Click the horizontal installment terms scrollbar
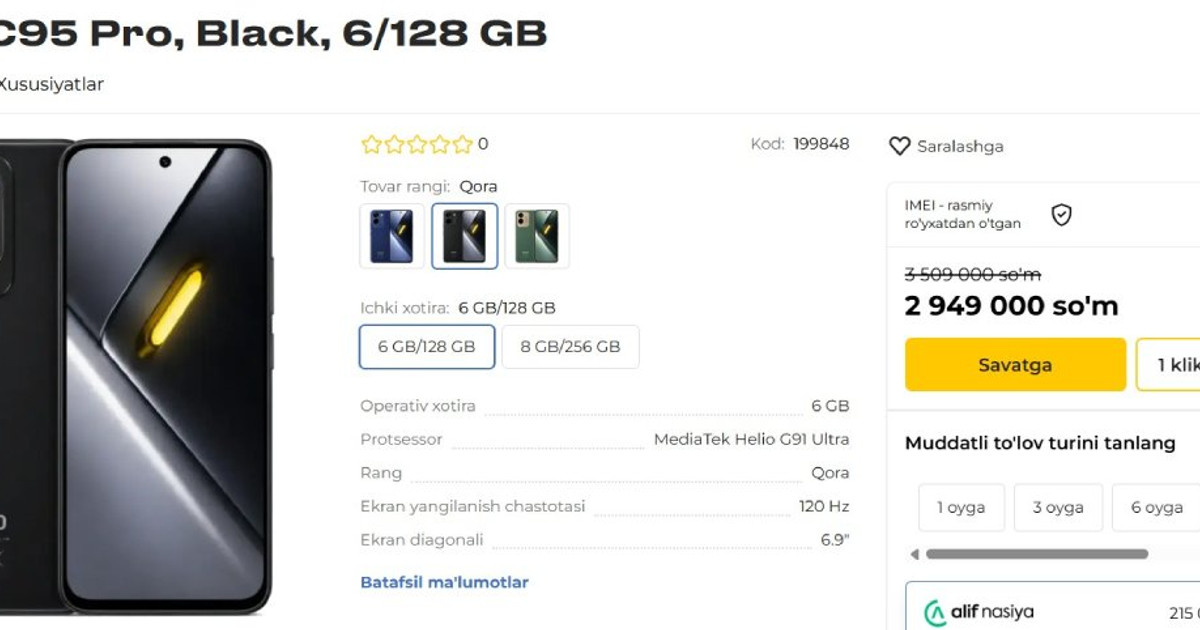Screen dimensions: 1200x630 point(1037,554)
